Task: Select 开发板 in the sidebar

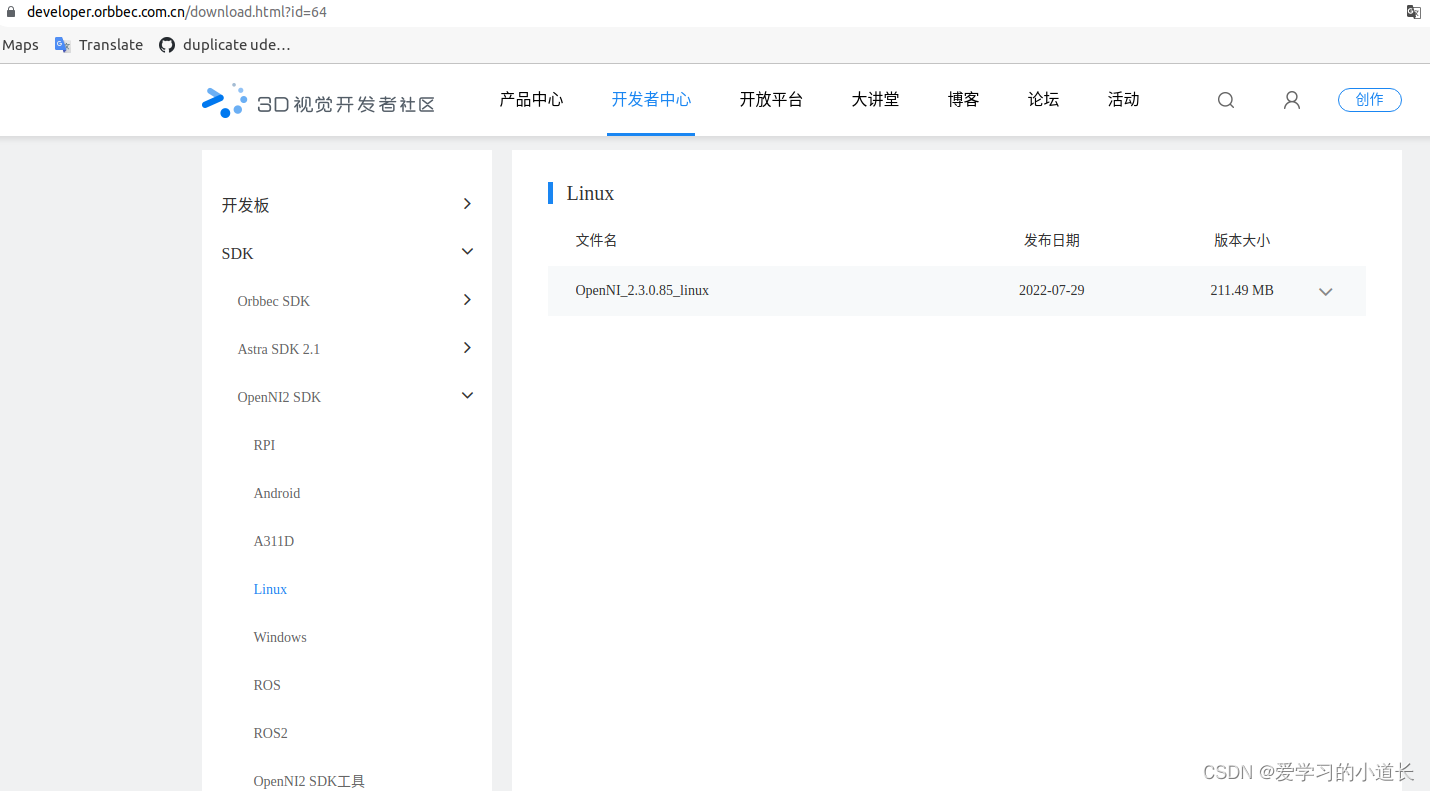Action: tap(245, 205)
